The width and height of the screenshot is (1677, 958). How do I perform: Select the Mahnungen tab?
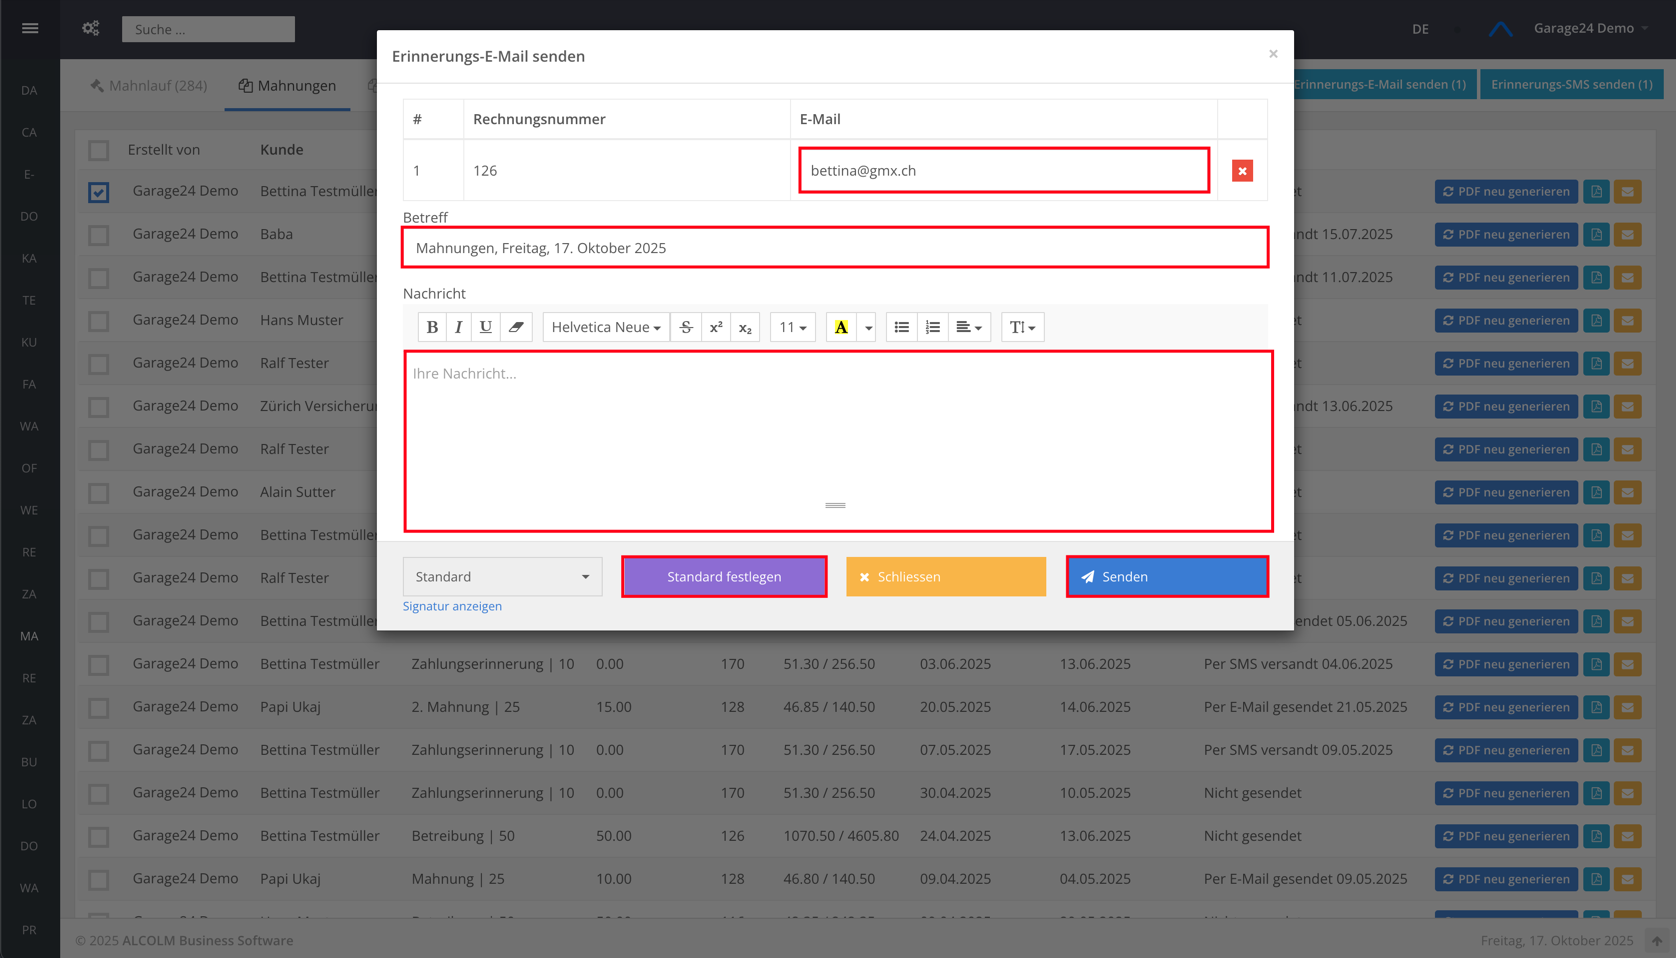point(287,86)
